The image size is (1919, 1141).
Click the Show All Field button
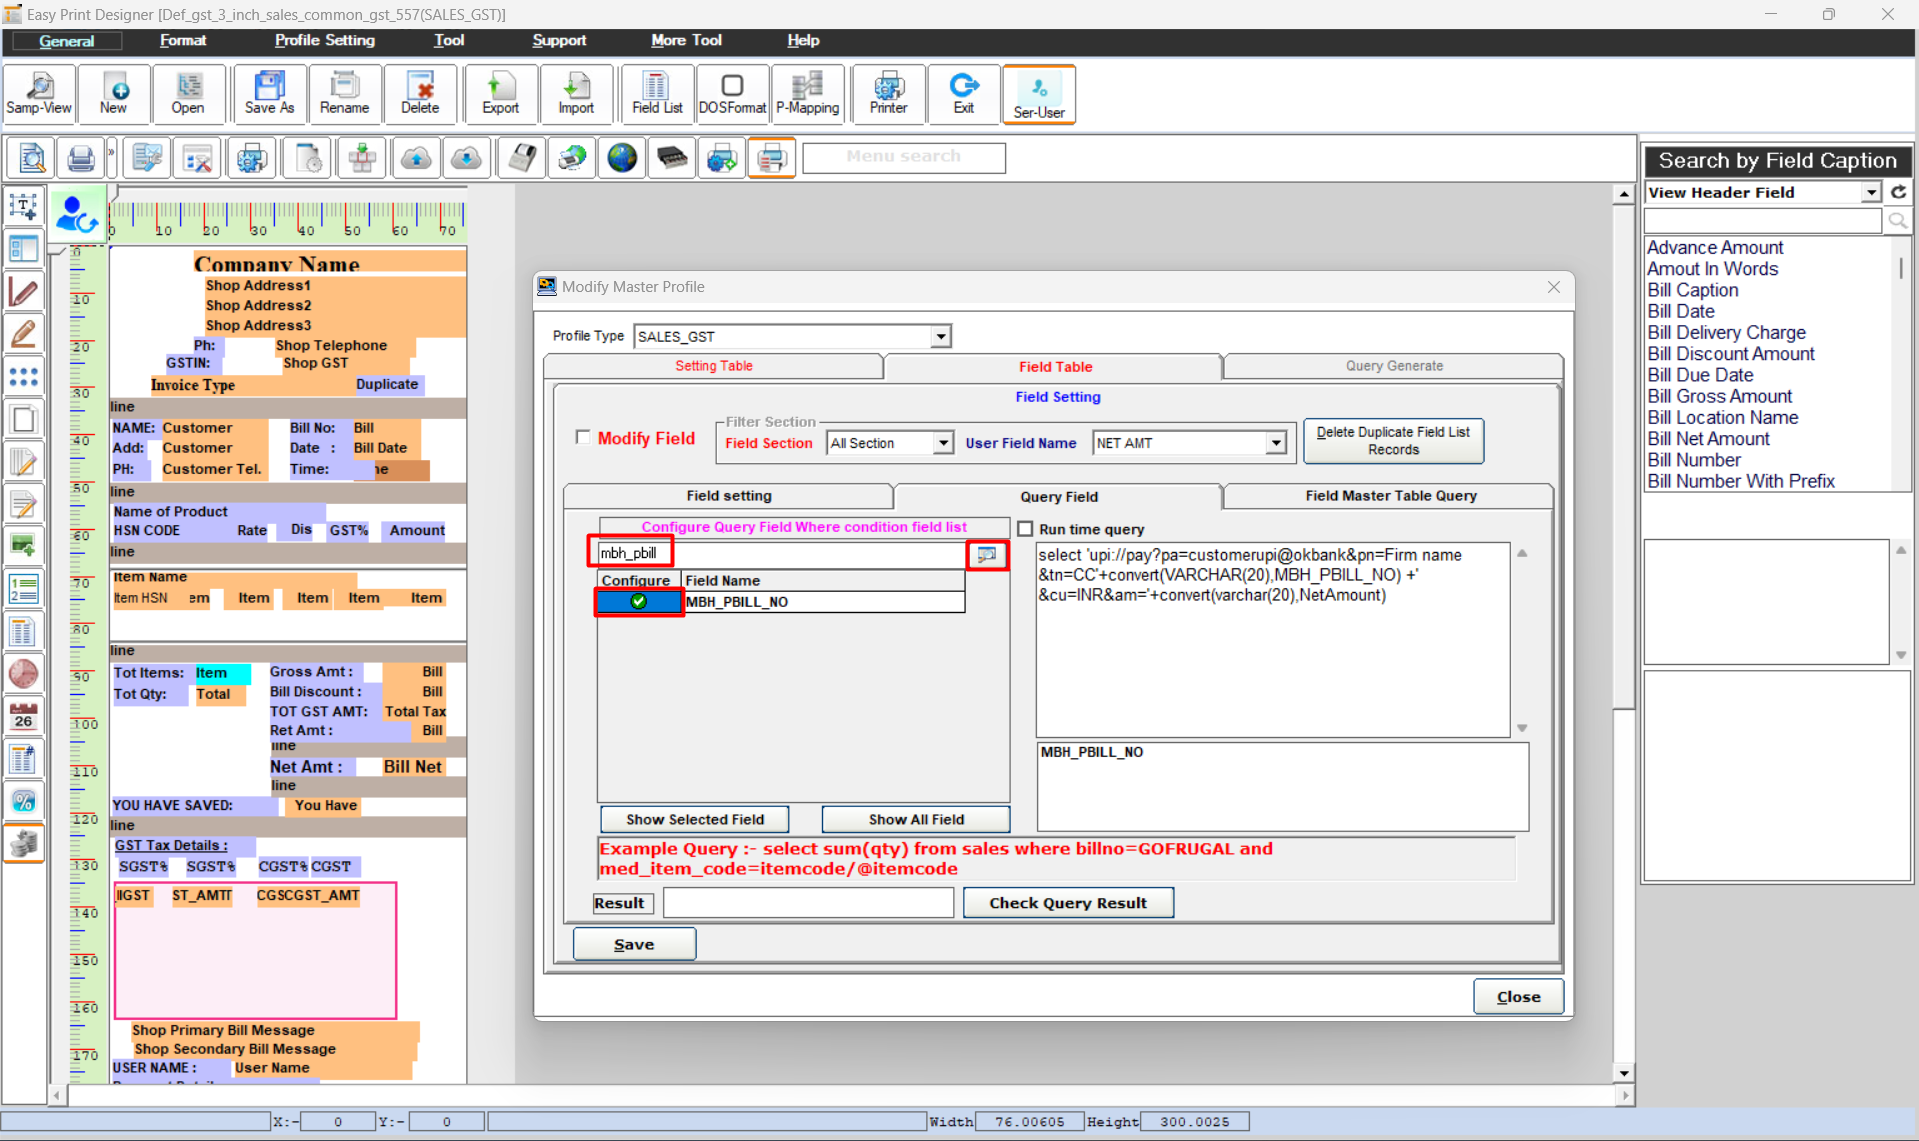[x=915, y=819]
